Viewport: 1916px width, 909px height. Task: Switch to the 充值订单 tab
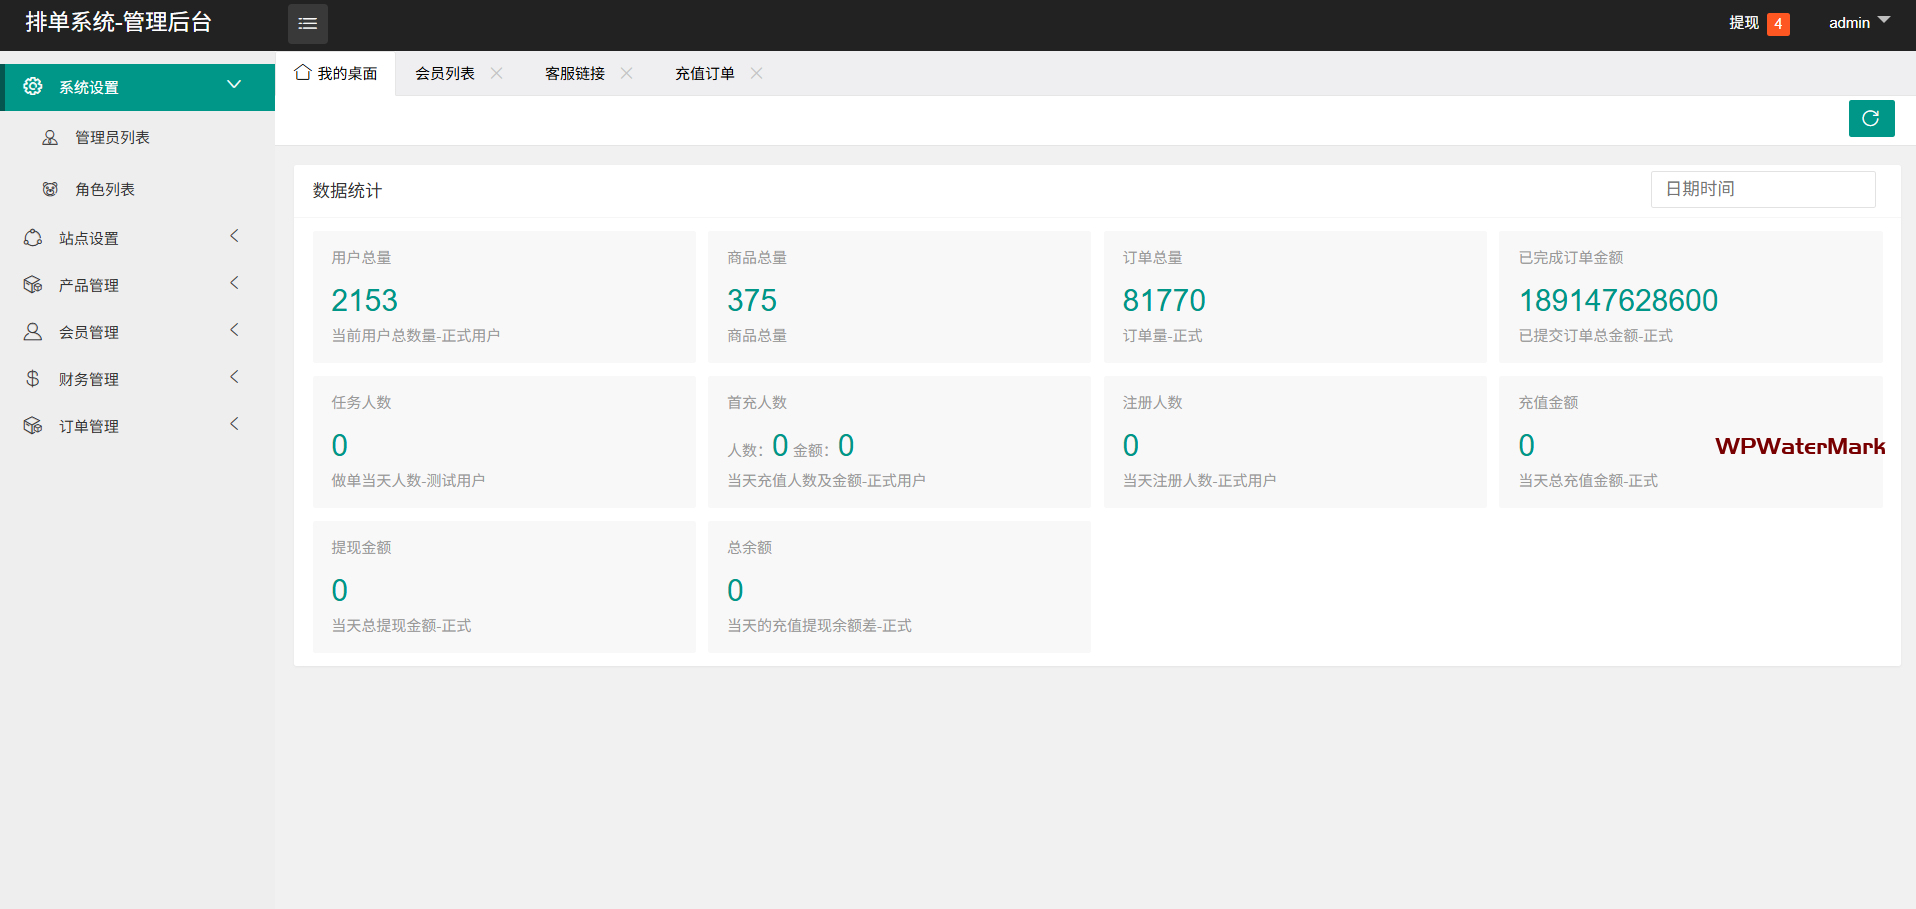pos(704,74)
